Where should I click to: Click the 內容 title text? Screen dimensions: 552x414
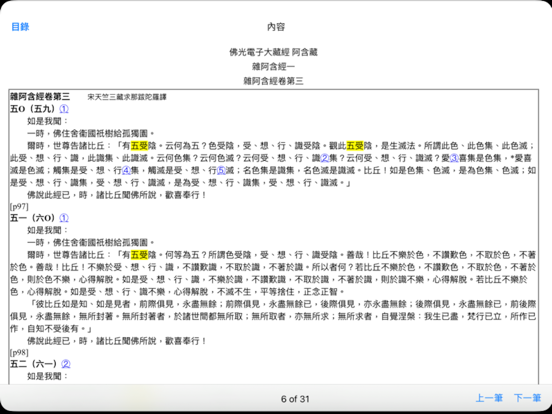276,27
